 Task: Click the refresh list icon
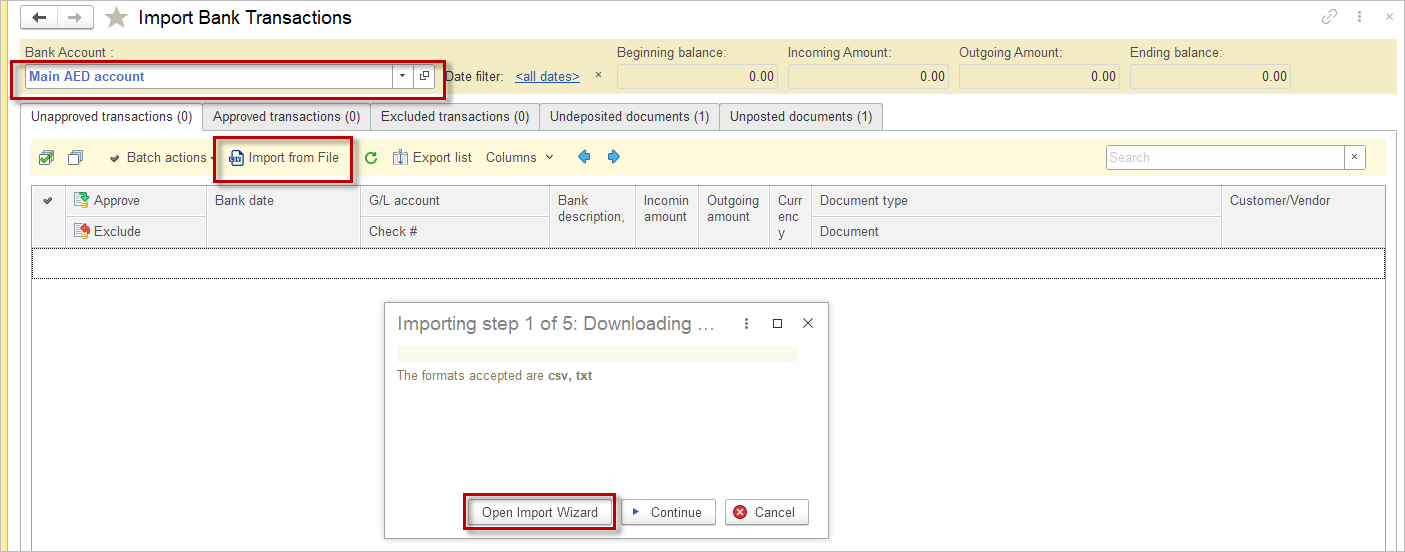point(371,158)
